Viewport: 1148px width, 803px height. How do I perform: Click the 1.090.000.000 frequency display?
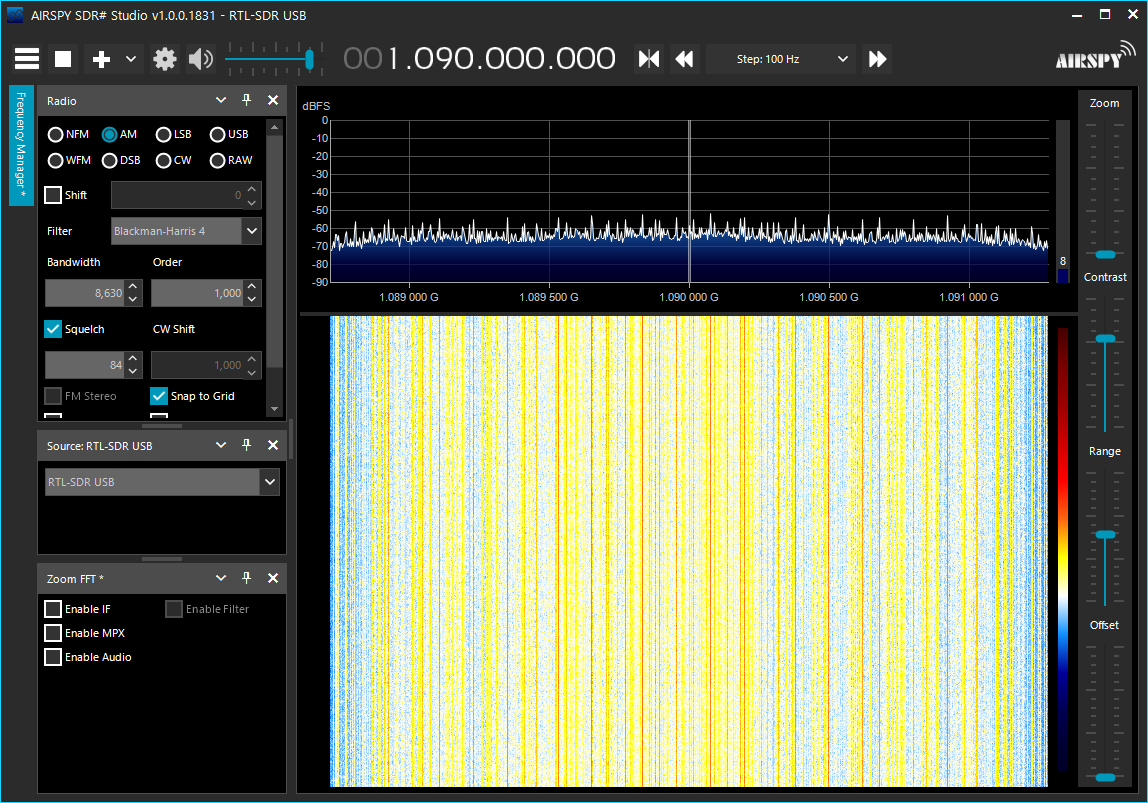pyautogui.click(x=480, y=59)
